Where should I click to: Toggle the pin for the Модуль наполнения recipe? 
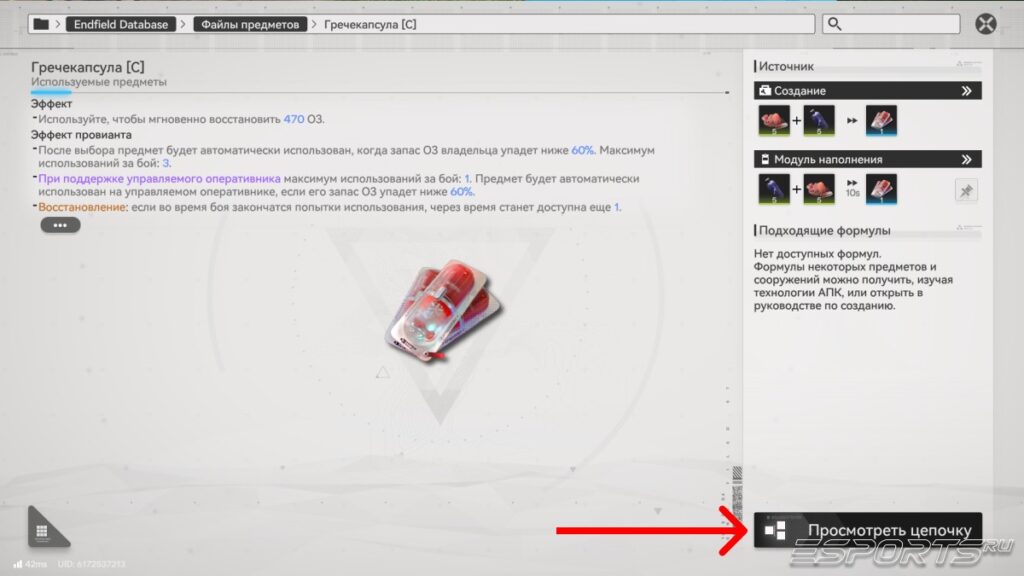coord(965,190)
